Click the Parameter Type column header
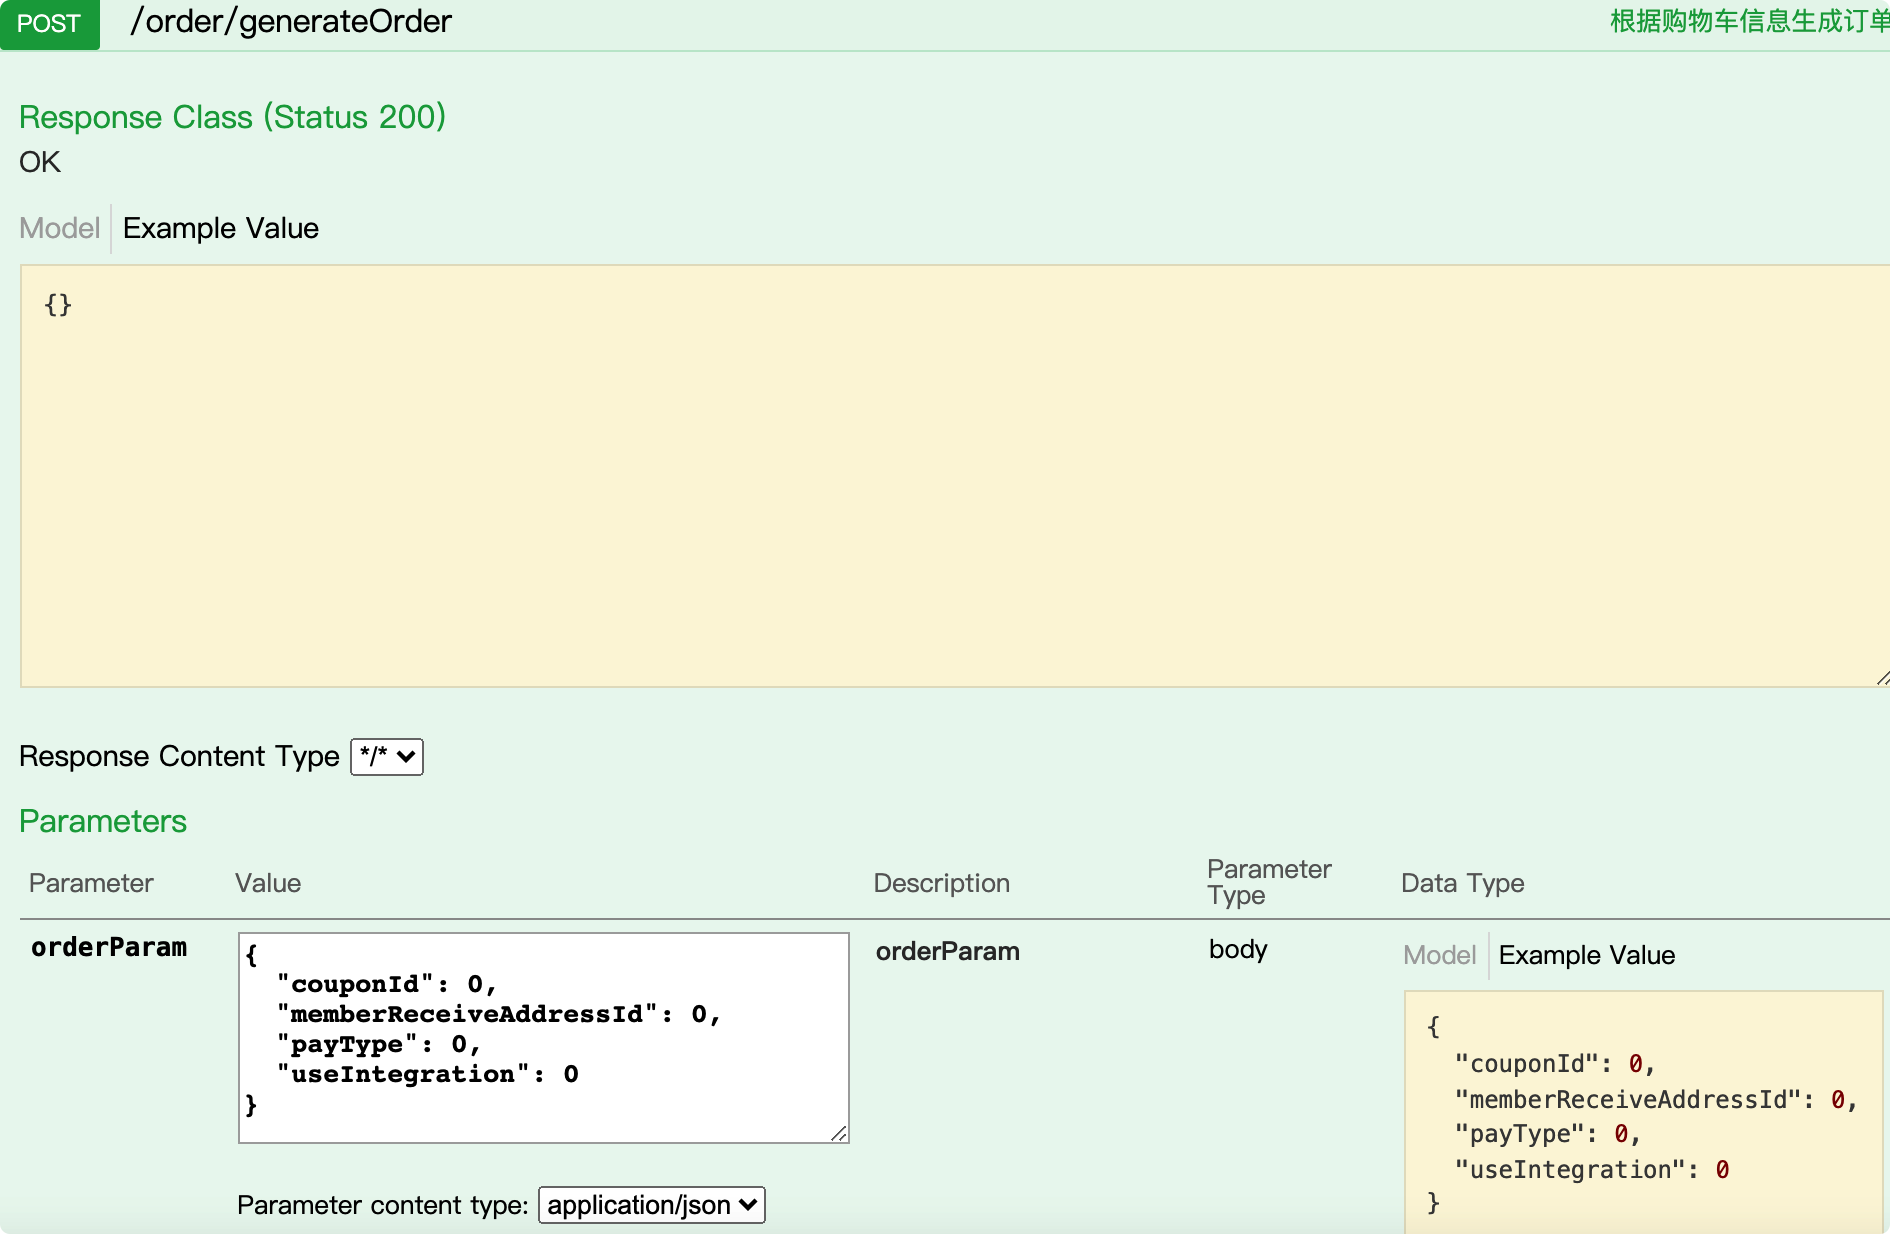The width and height of the screenshot is (1890, 1234). (x=1269, y=882)
